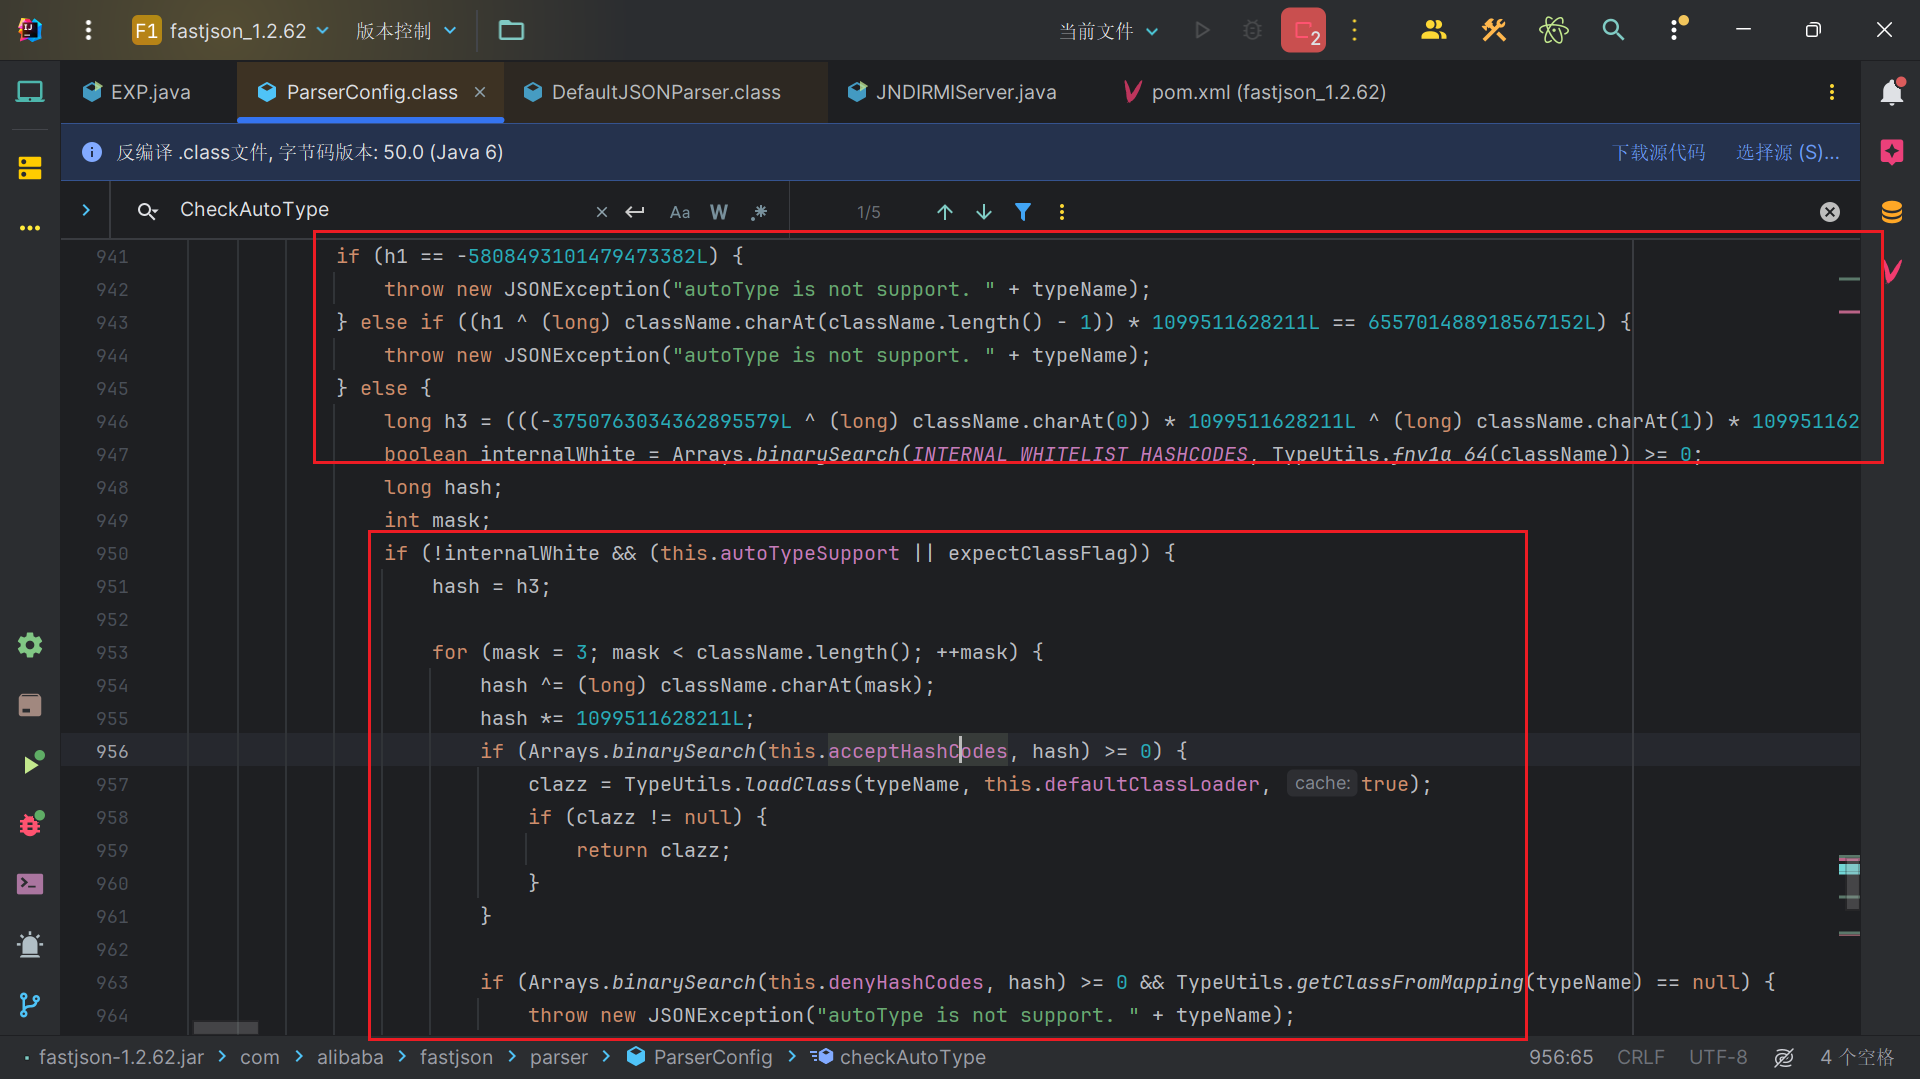The width and height of the screenshot is (1920, 1079).
Task: Switch to DefaultJSONParser.class tab
Action: coord(653,92)
